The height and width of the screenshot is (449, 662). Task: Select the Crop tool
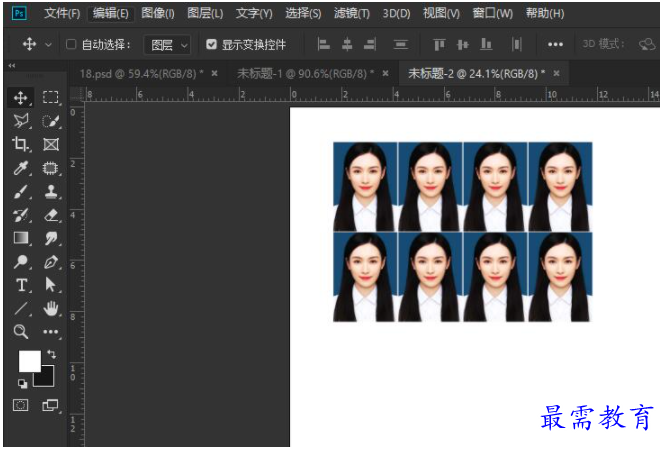pos(20,144)
